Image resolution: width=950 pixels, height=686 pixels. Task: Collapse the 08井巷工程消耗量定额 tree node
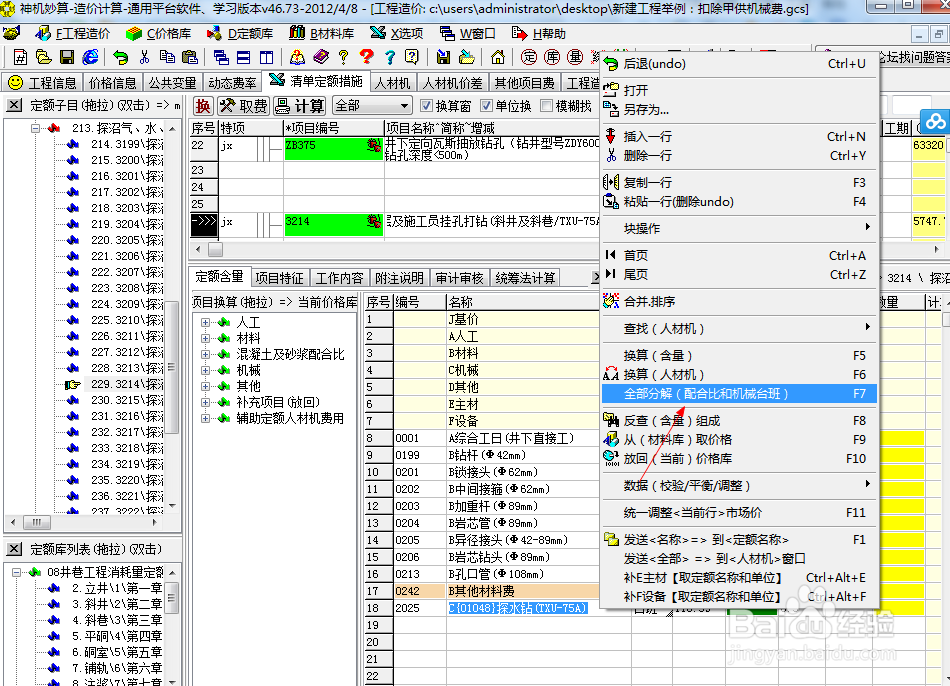point(16,572)
